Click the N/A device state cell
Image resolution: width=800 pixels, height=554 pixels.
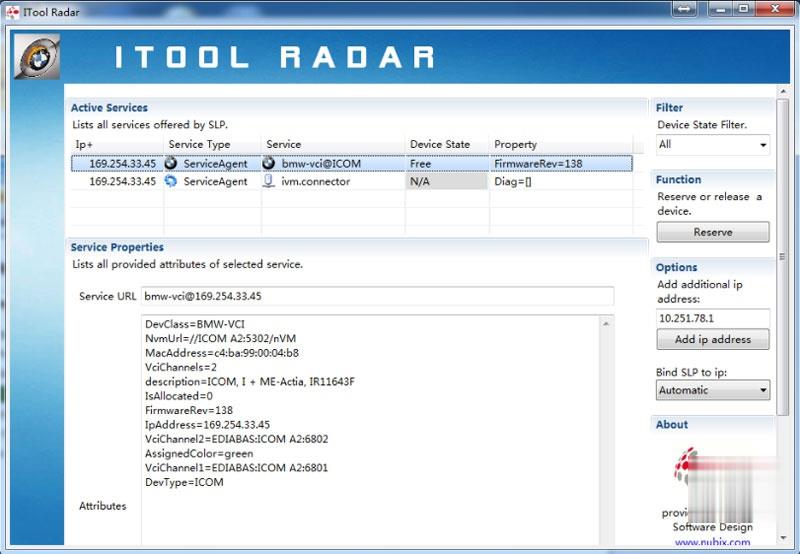coord(447,181)
